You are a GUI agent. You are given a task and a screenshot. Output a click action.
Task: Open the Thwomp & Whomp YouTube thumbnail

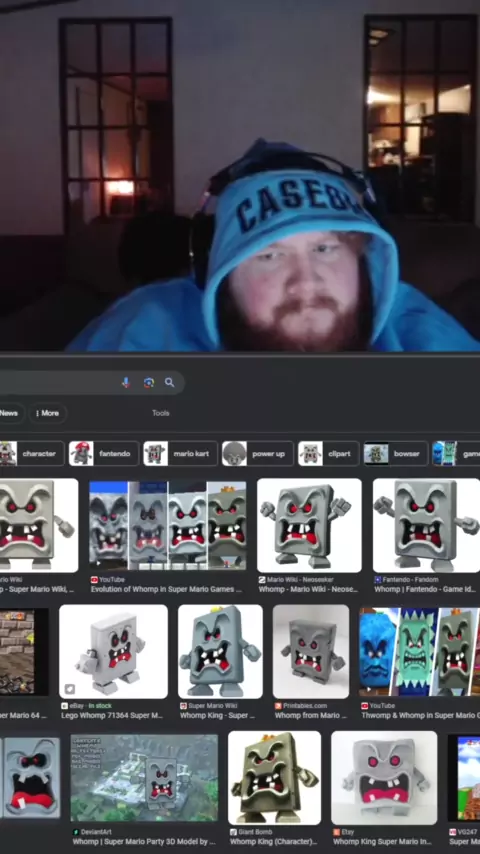pos(420,651)
